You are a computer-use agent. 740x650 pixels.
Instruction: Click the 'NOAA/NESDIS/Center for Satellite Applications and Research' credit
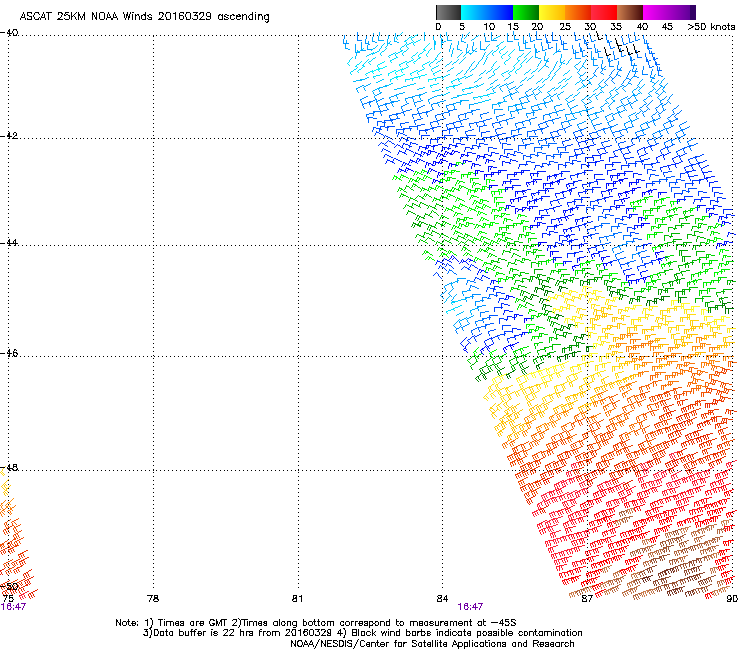[x=432, y=644]
